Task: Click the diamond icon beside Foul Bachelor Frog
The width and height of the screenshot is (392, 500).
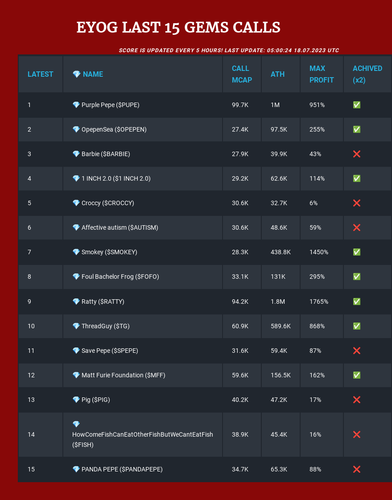Action: pos(76,276)
